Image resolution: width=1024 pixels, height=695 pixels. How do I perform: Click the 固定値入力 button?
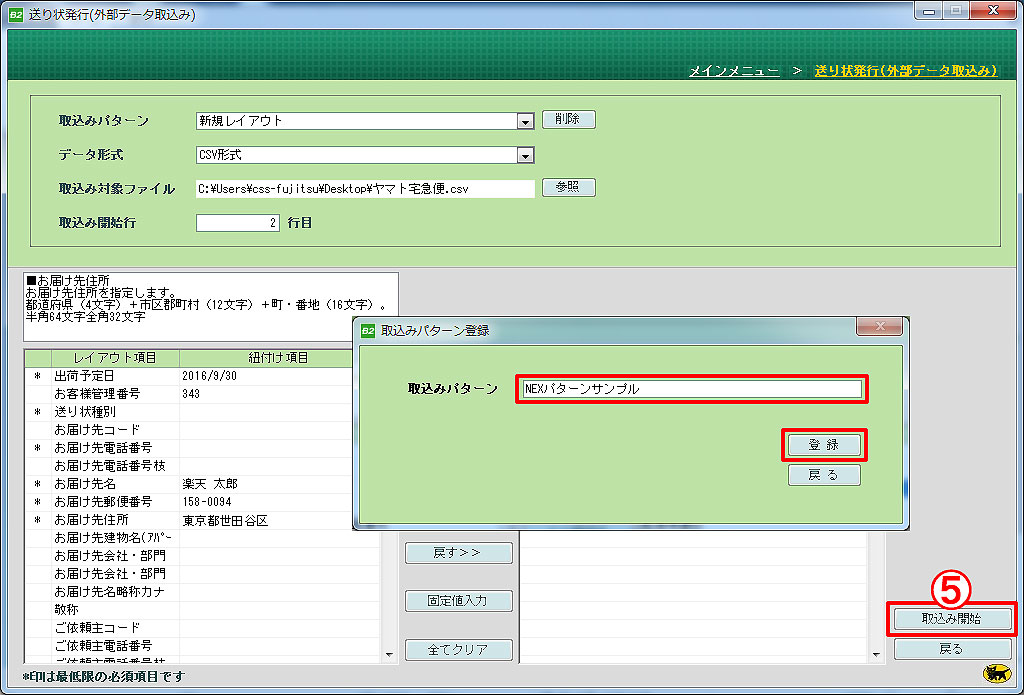(458, 601)
